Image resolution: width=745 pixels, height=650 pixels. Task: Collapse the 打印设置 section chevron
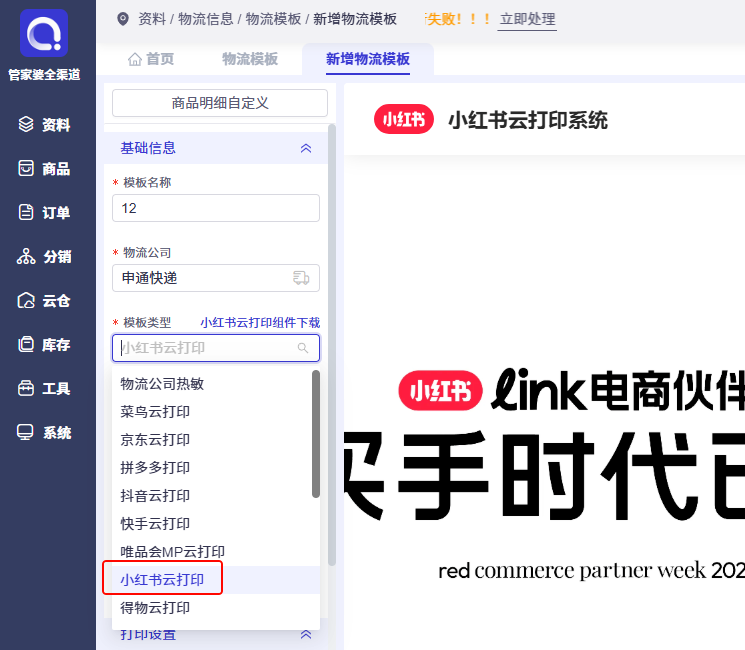(306, 635)
